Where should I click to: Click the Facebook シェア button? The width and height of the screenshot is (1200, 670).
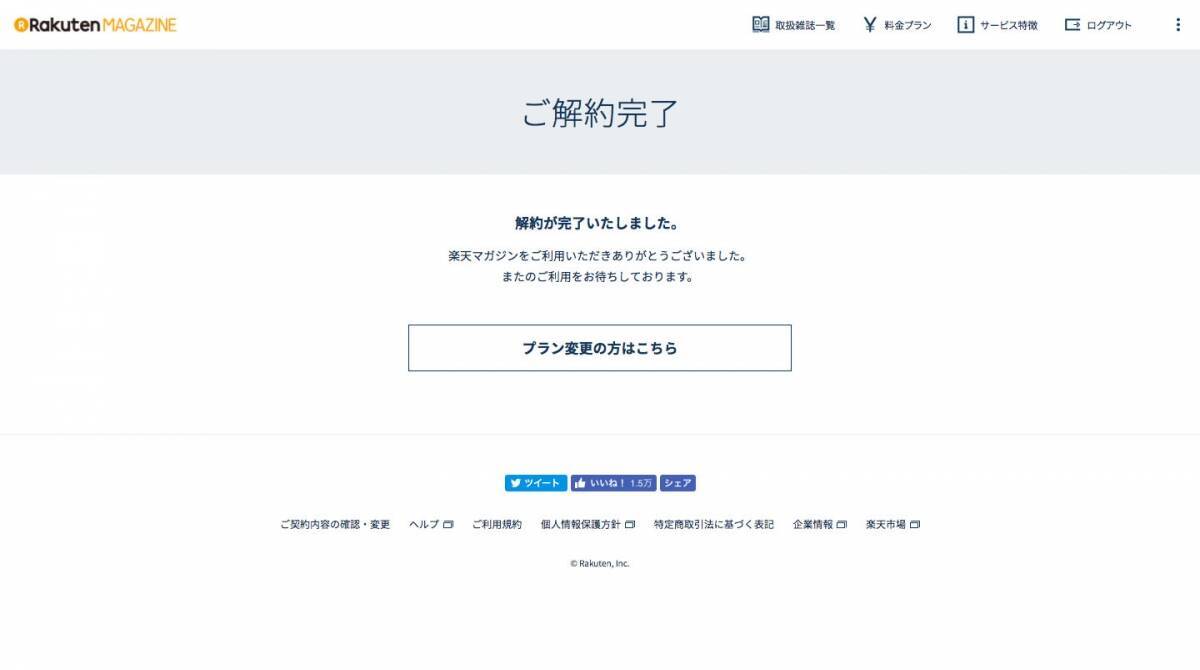click(x=678, y=483)
